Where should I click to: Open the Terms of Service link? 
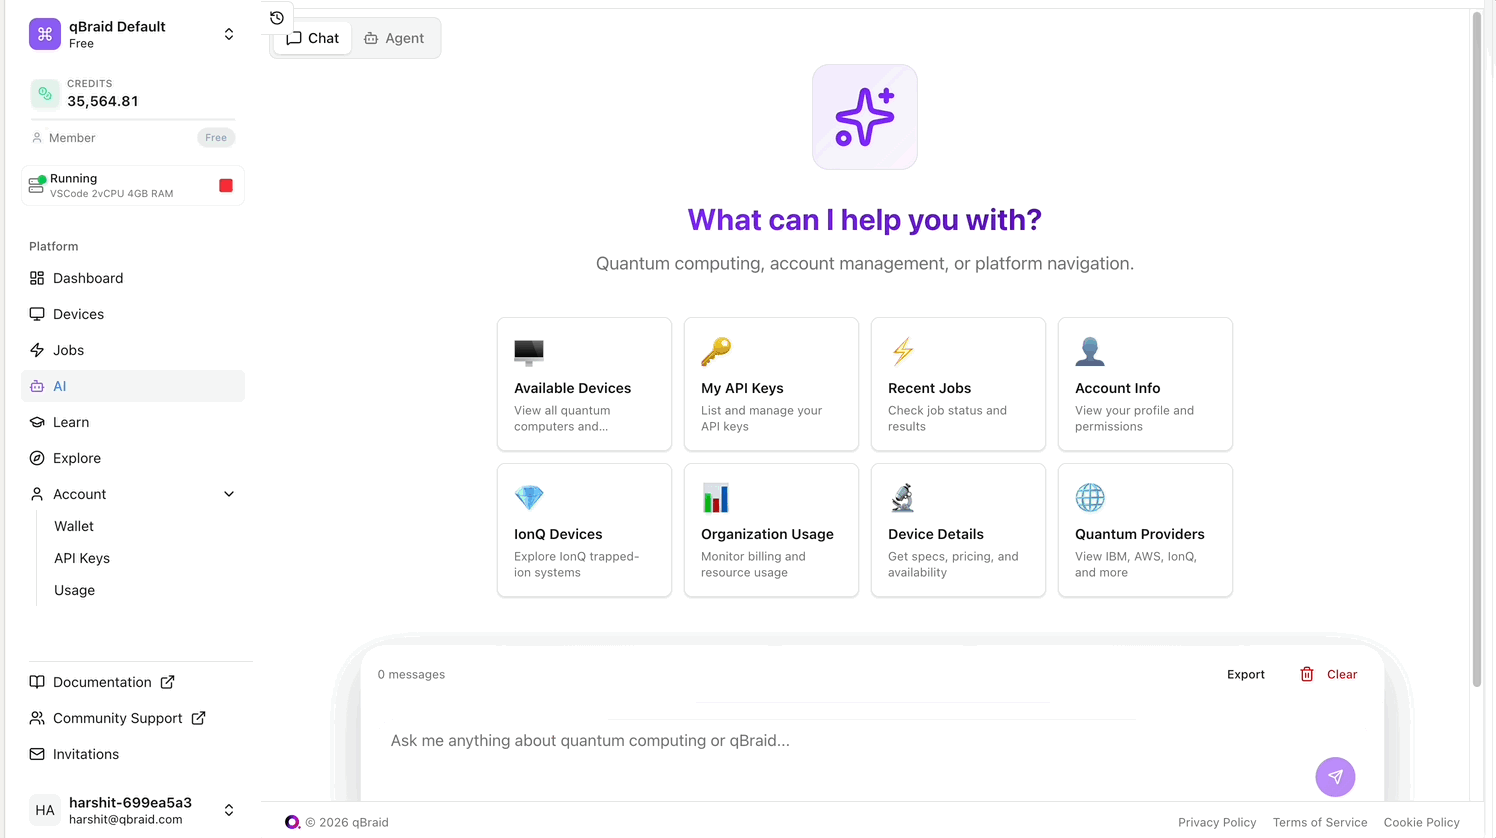[x=1320, y=823]
